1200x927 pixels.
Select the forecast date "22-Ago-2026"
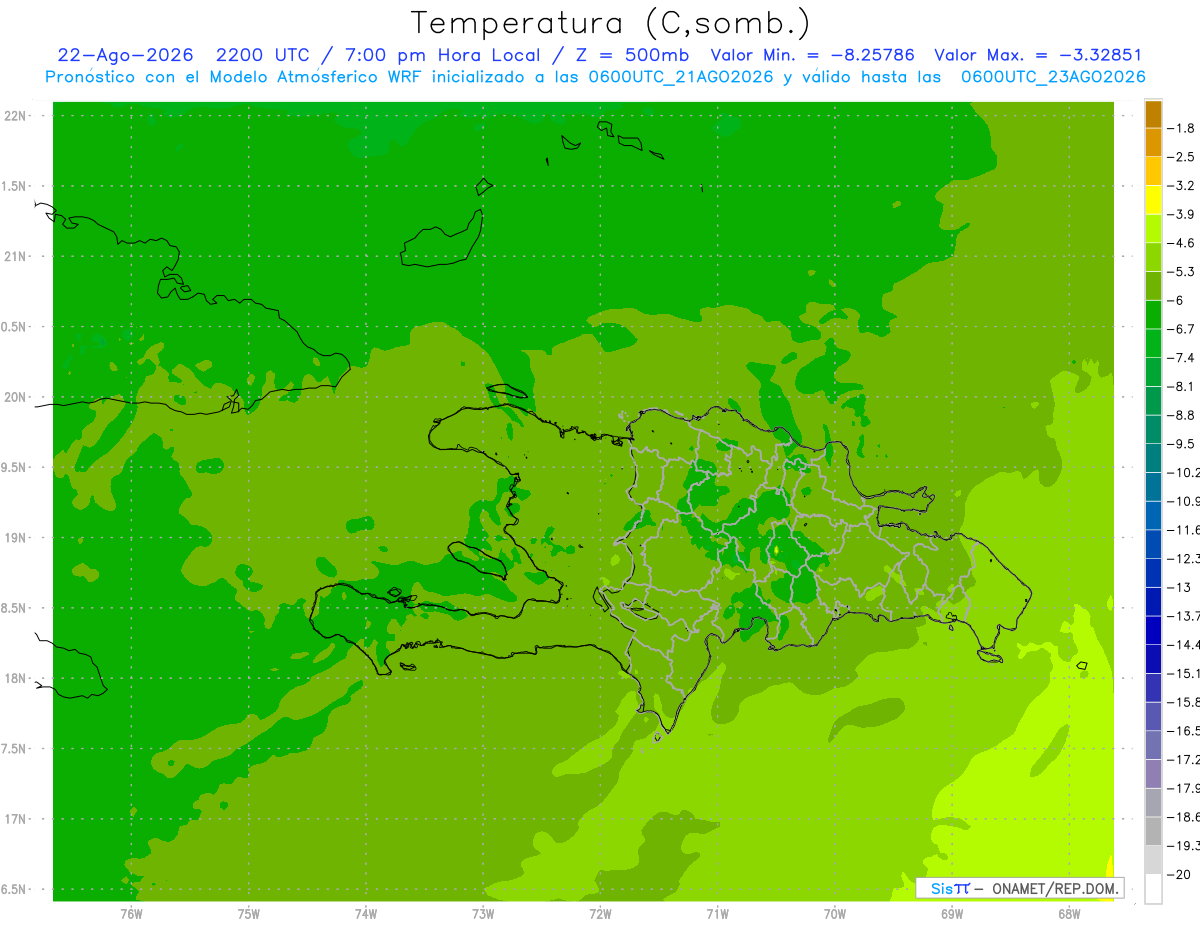(126, 55)
